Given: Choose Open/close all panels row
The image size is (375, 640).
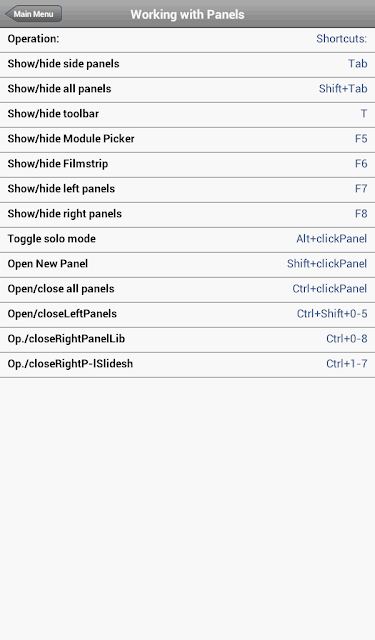Looking at the screenshot, I should point(187,289).
